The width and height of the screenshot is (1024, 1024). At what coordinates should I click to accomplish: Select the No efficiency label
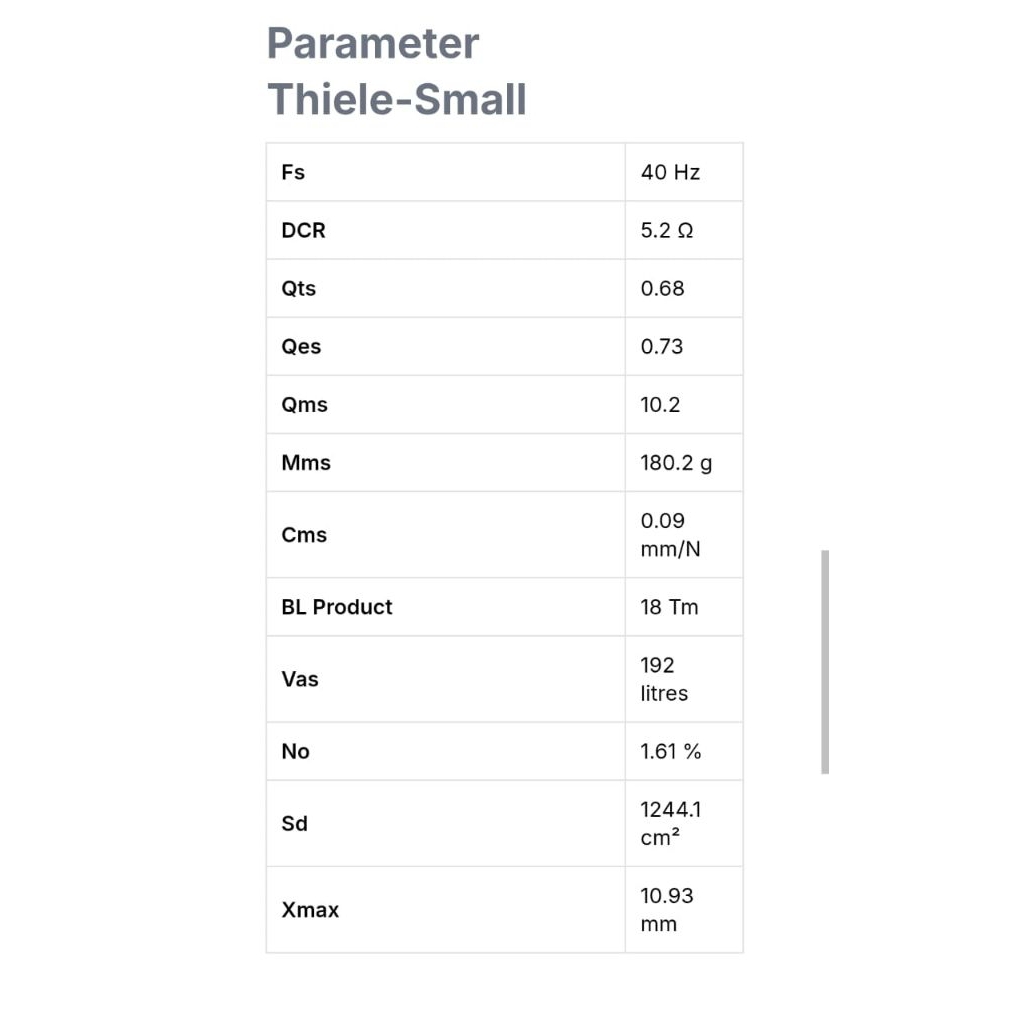tap(296, 751)
